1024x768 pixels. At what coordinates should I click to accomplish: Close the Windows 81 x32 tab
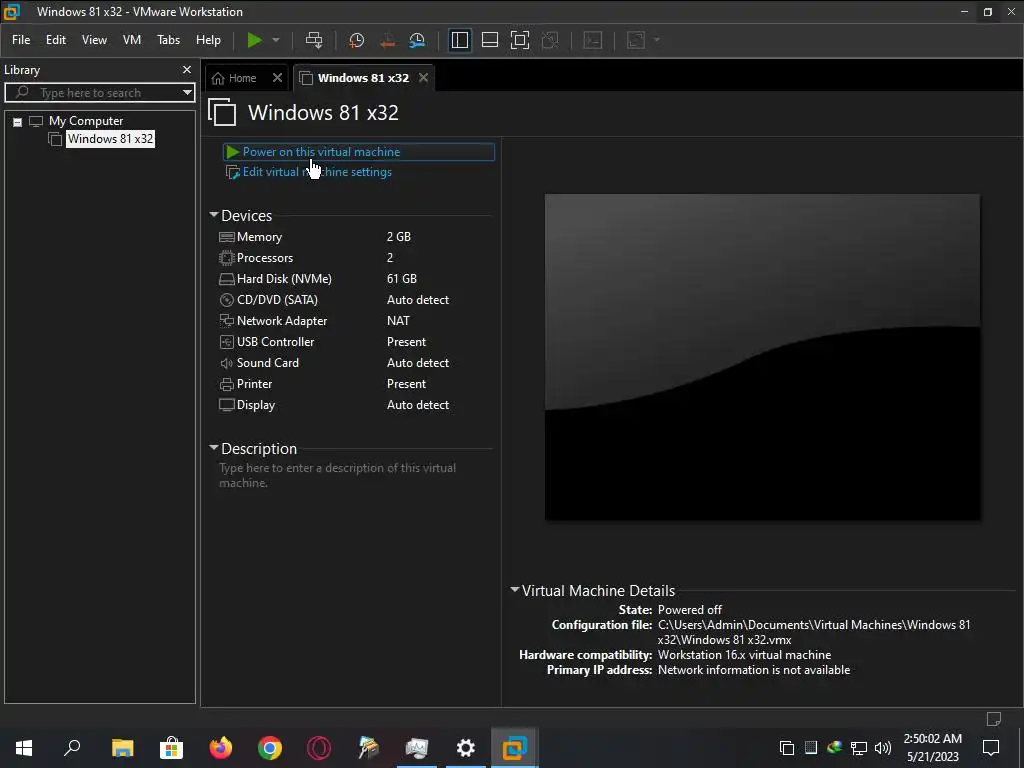[424, 78]
